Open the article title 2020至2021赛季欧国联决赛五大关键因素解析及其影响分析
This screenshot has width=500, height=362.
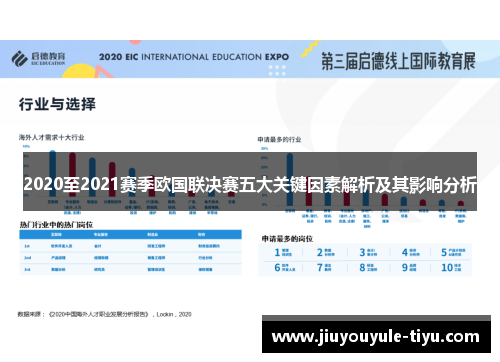(250, 184)
